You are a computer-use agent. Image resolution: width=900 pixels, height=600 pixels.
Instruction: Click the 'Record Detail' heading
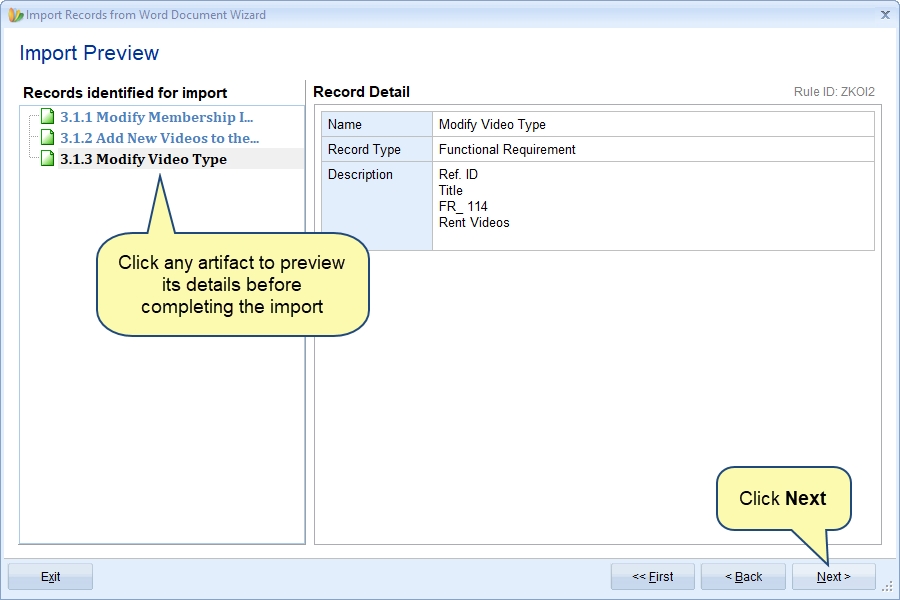pos(361,92)
